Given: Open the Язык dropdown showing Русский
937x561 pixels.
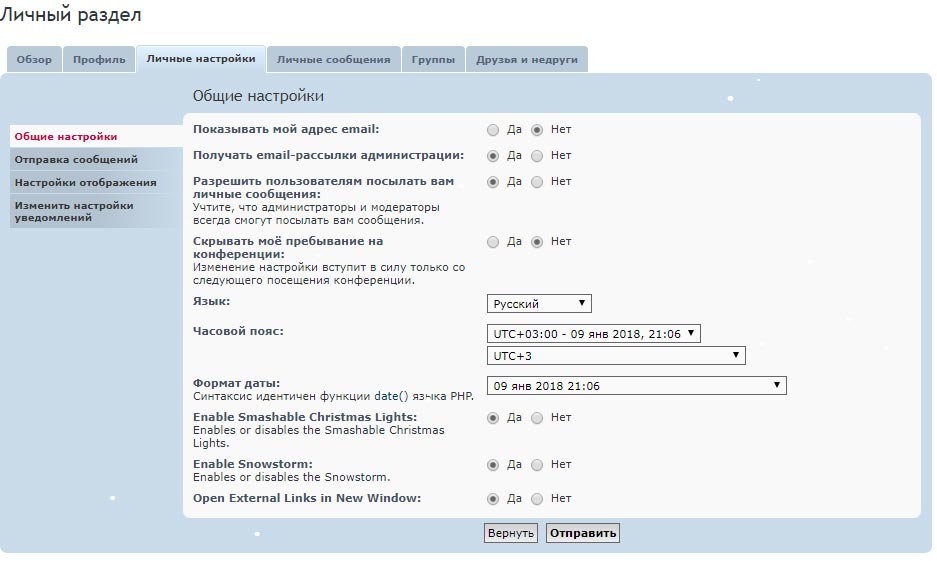Looking at the screenshot, I should tap(540, 304).
